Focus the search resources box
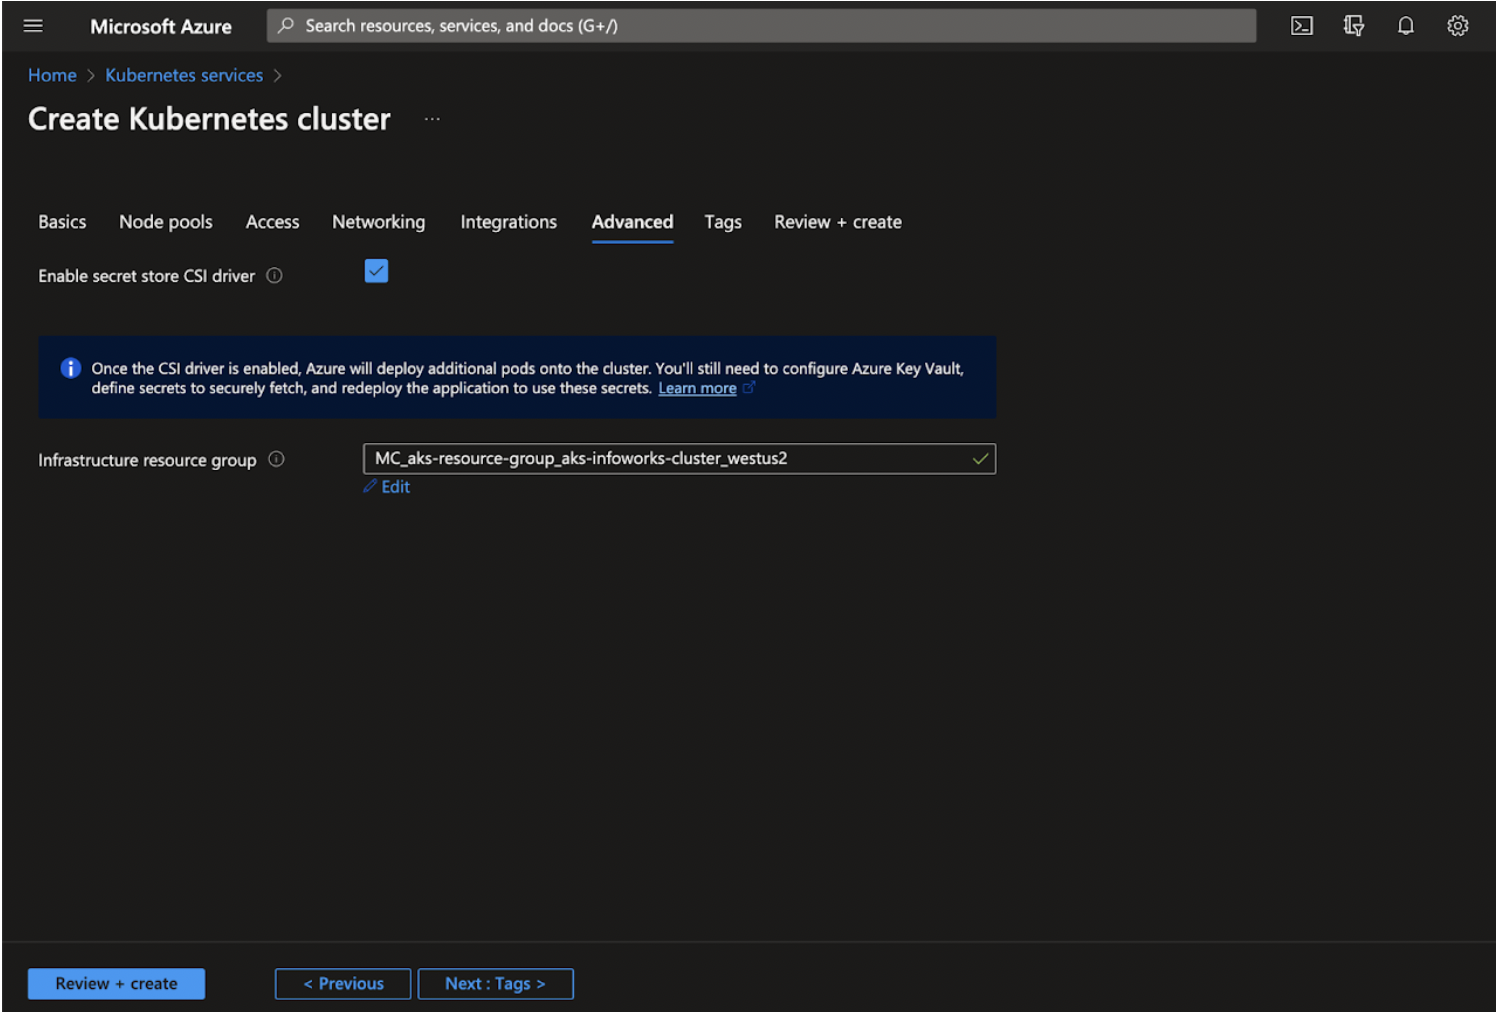The image size is (1496, 1012). pos(761,26)
